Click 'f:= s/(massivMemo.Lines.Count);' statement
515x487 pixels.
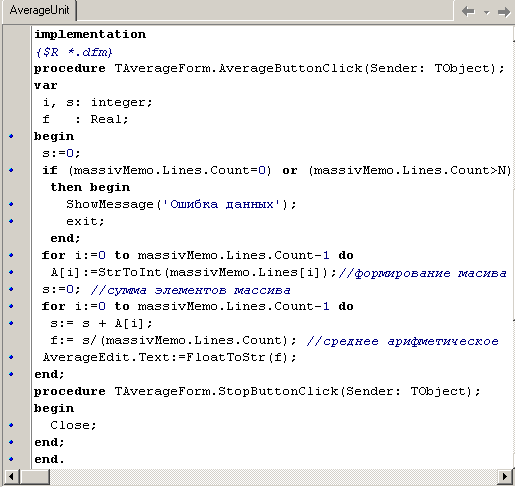click(x=173, y=340)
